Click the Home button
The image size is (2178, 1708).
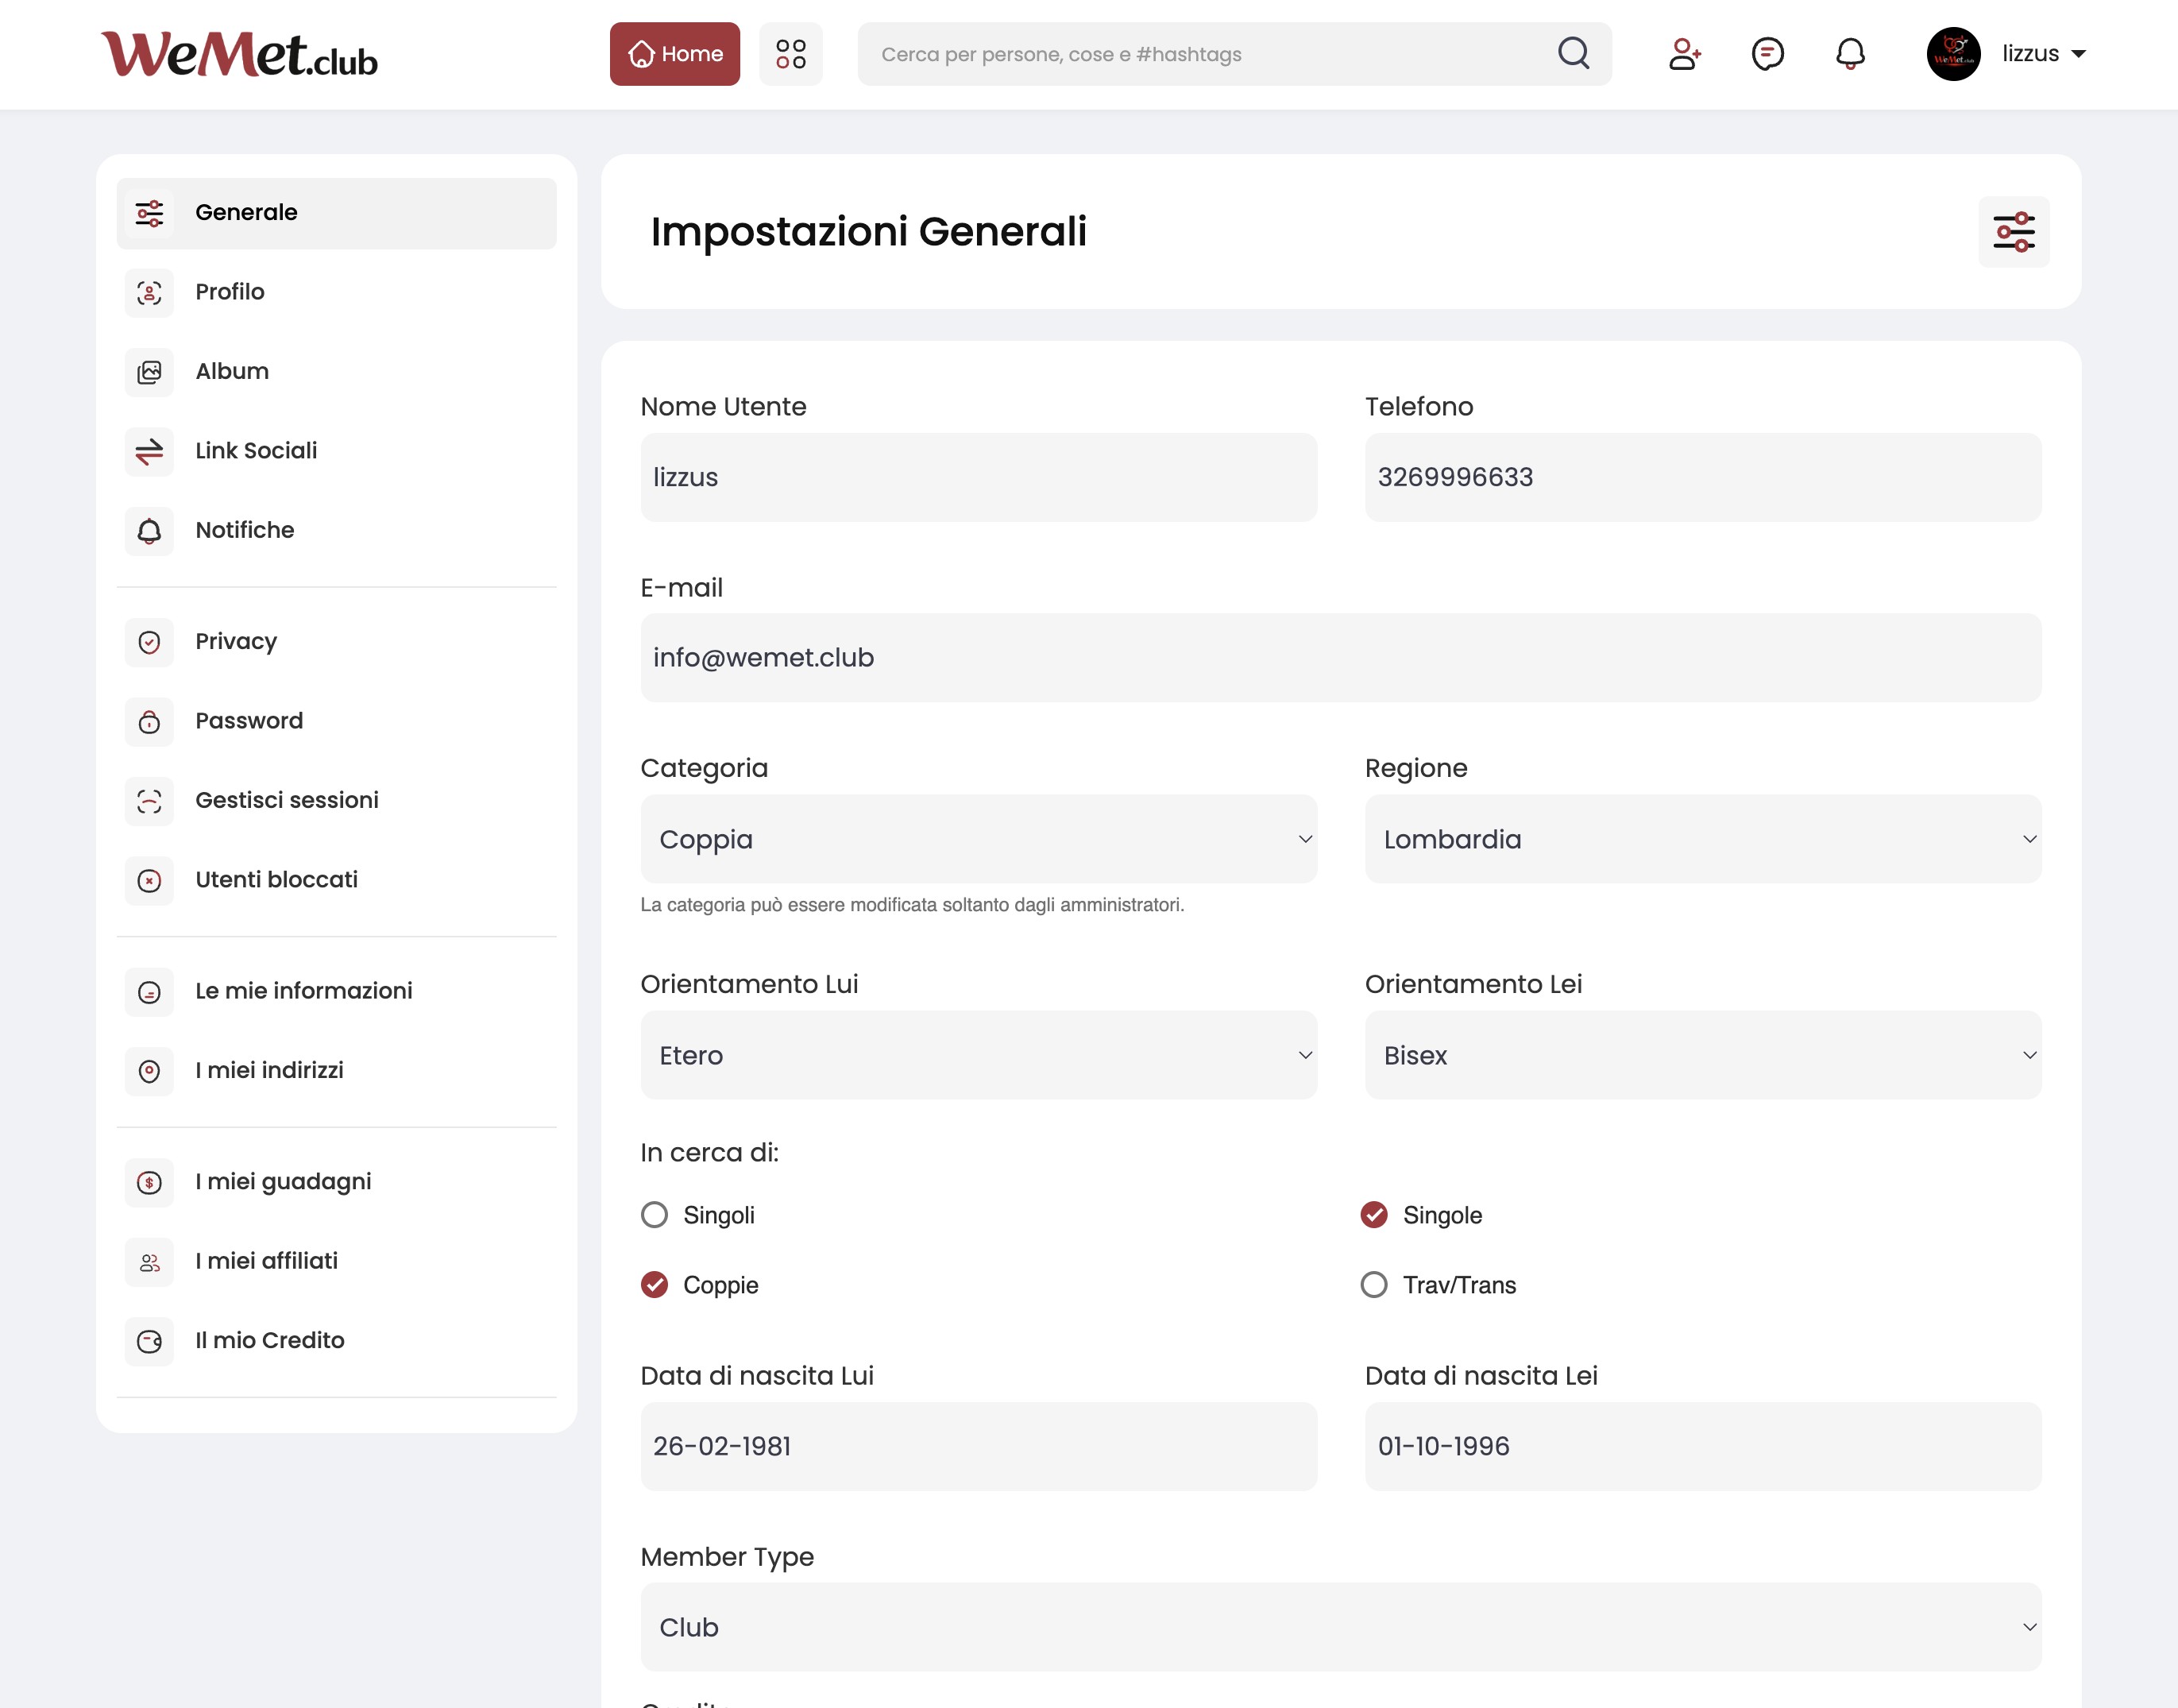(675, 54)
